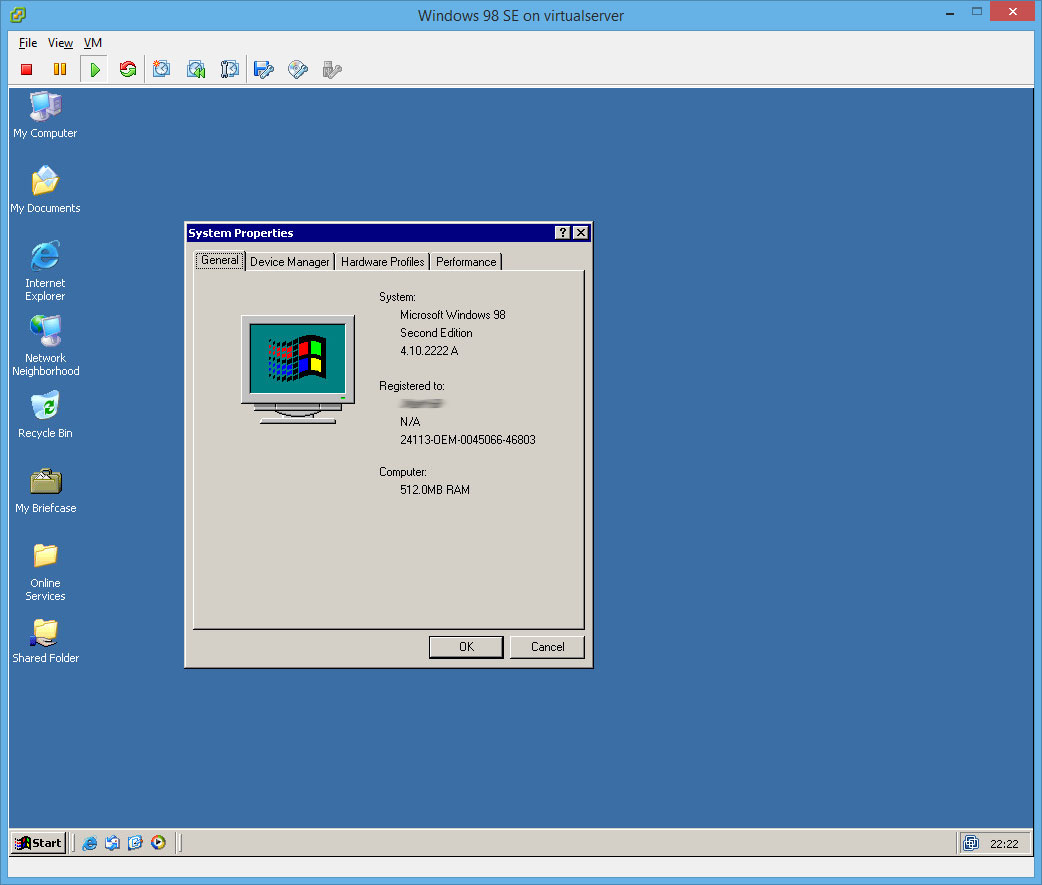
Task: Select the Shared Folder desktop icon
Action: (45, 640)
